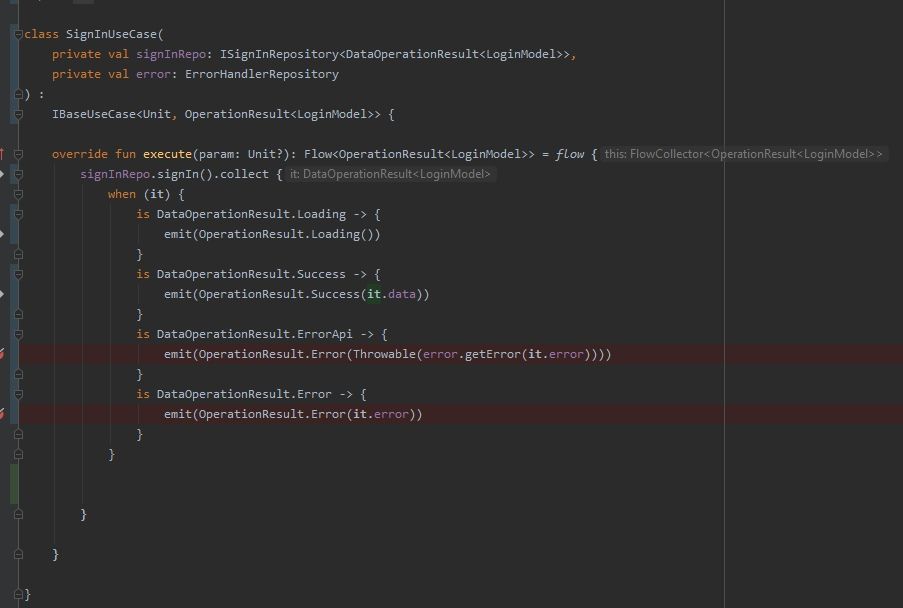Click the ErrorHandlerRepository type name
The height and width of the screenshot is (608, 903).
click(261, 74)
